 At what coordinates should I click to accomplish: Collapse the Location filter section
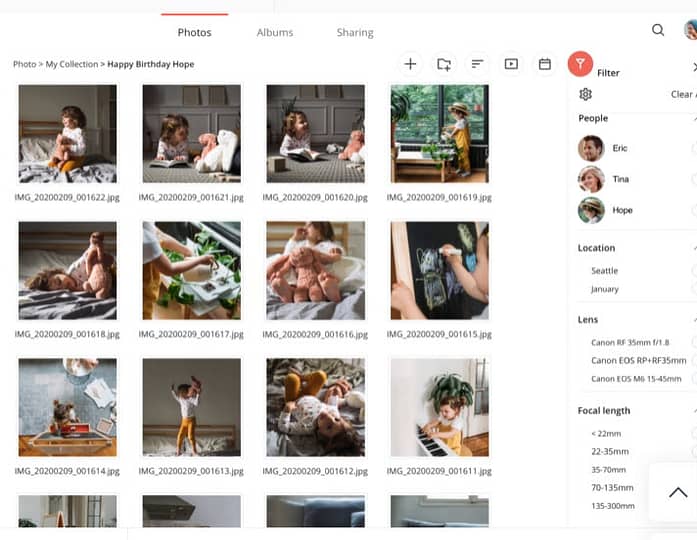694,248
